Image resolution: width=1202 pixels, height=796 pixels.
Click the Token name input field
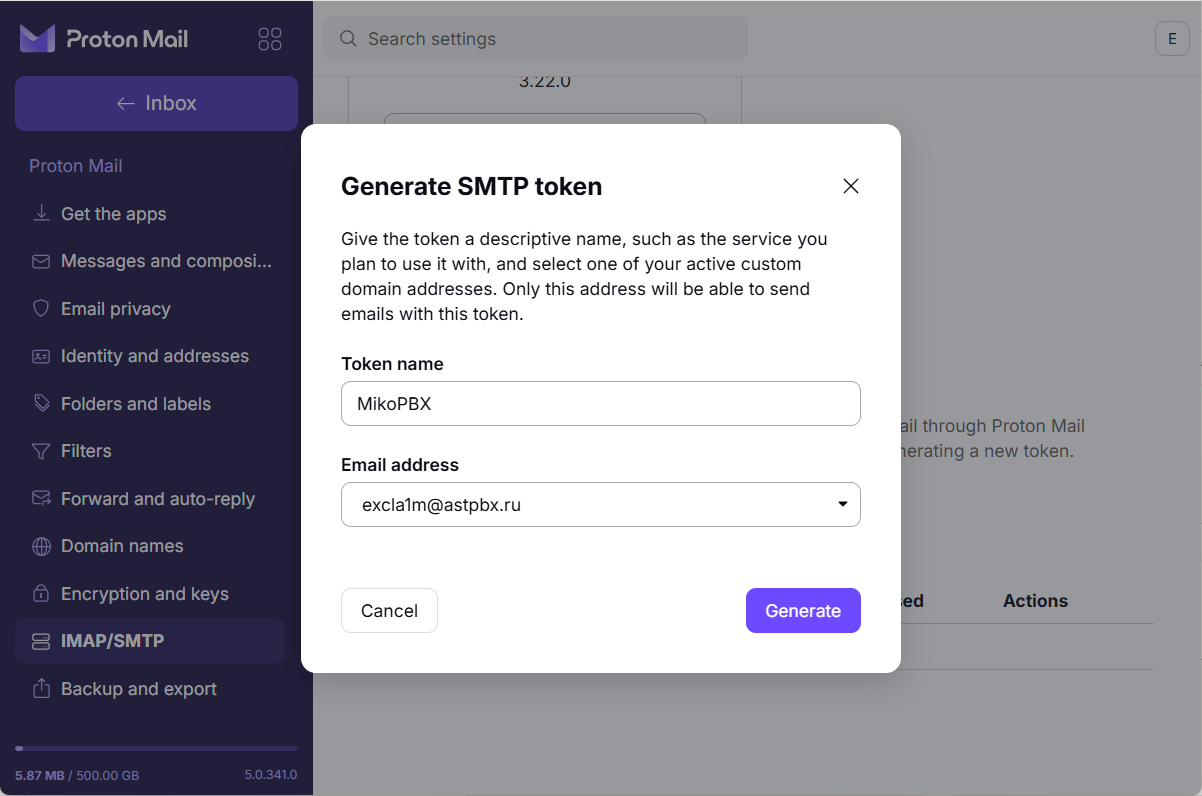coord(600,403)
